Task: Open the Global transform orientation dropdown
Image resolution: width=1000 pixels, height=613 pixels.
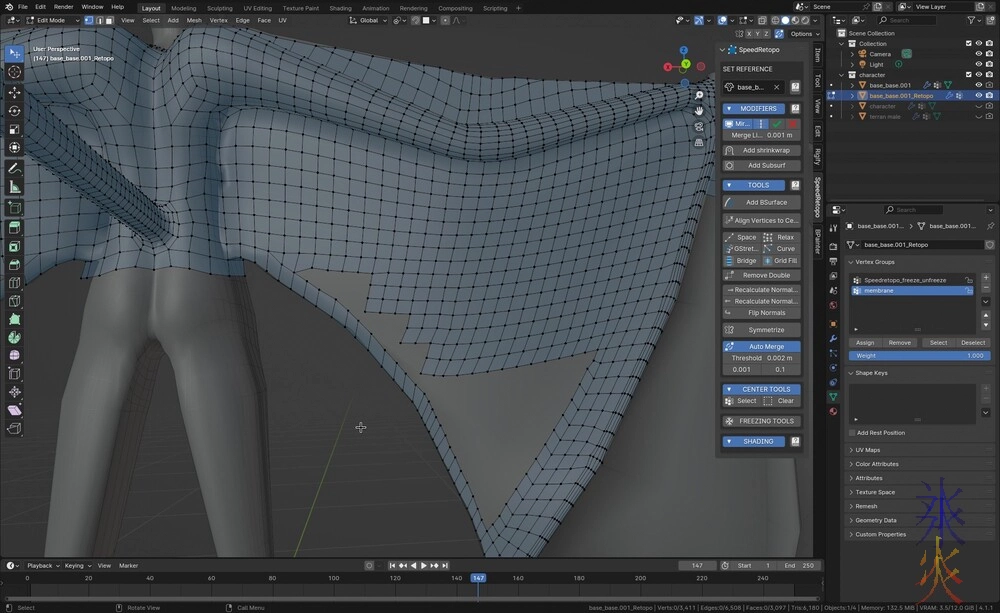Action: pyautogui.click(x=369, y=20)
